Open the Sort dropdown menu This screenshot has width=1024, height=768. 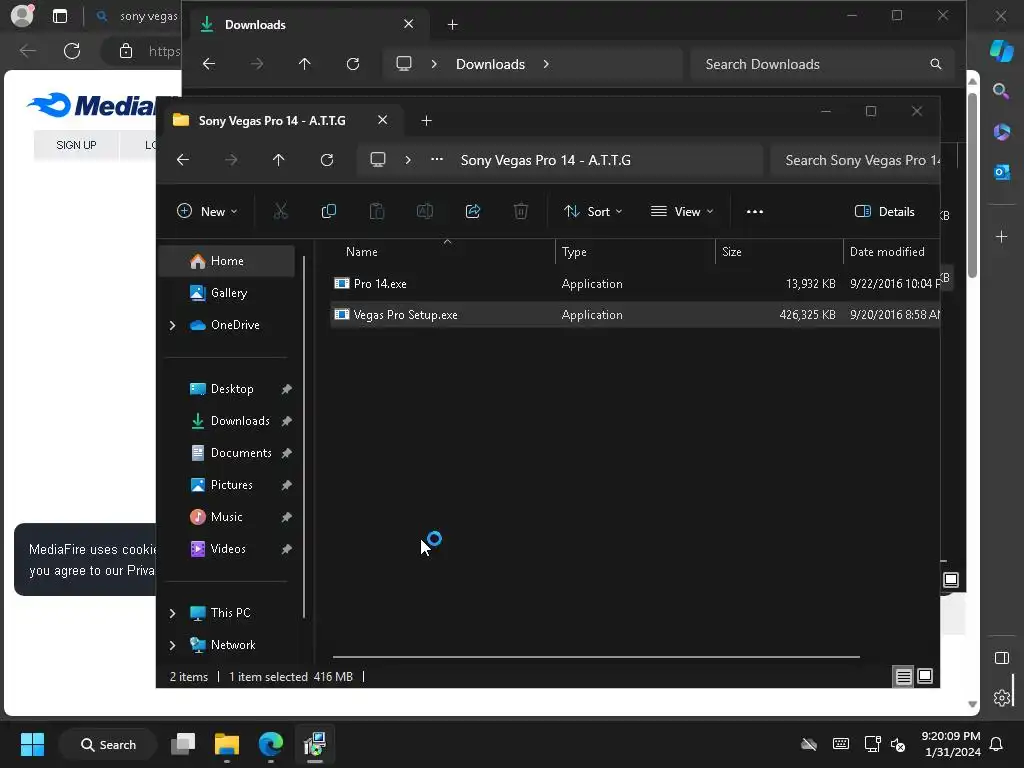593,212
